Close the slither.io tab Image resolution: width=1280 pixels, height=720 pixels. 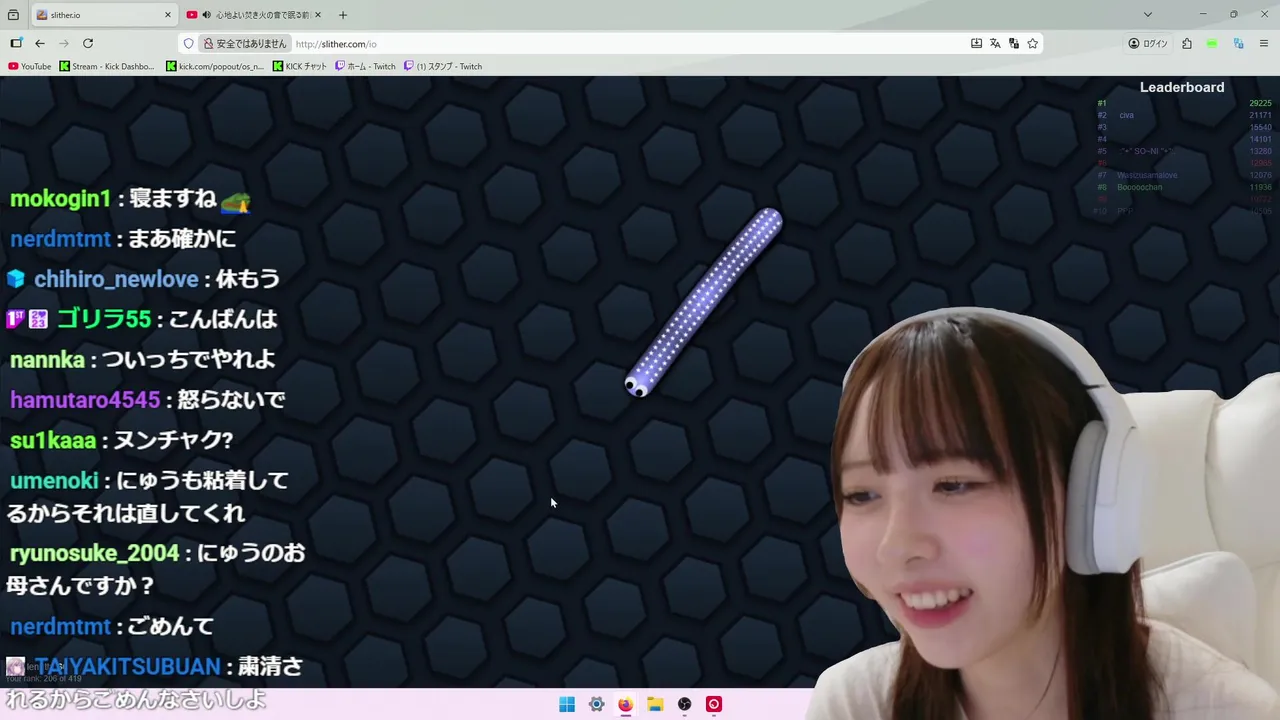point(167,15)
